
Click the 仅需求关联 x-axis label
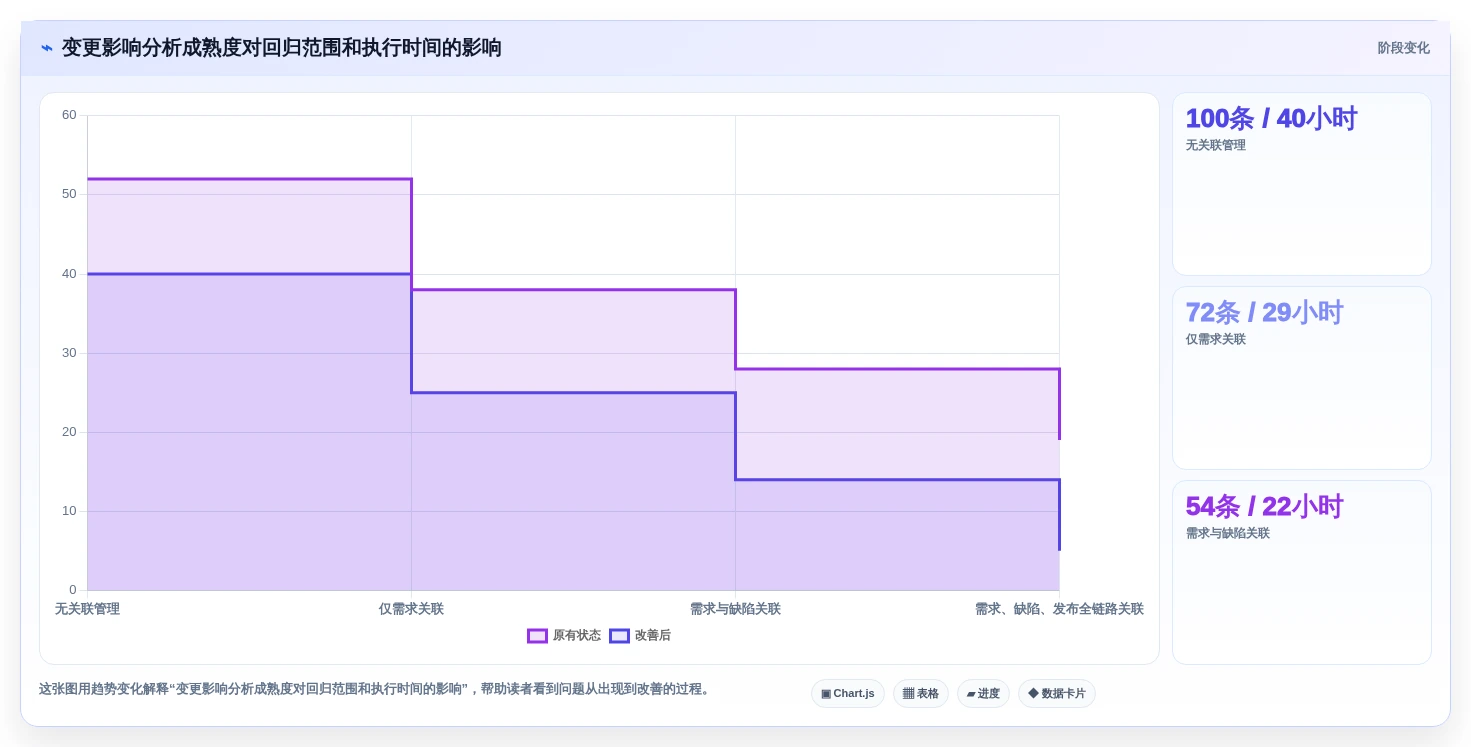pyautogui.click(x=411, y=609)
